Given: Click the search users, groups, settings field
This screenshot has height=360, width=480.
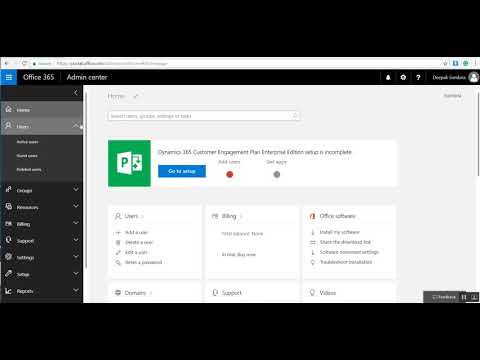Looking at the screenshot, I should (204, 116).
